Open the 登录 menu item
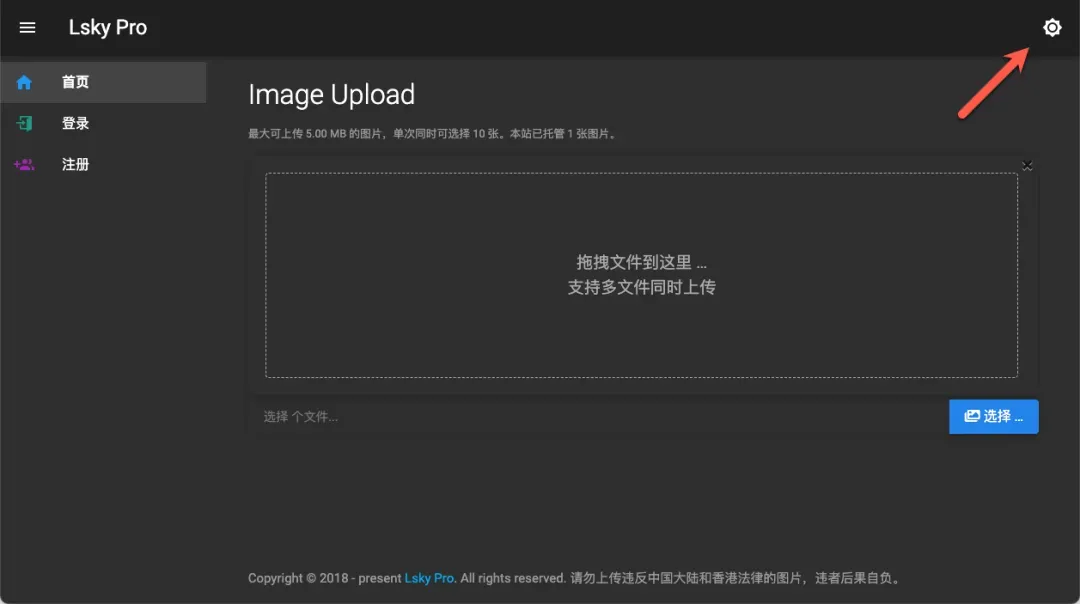 point(103,123)
